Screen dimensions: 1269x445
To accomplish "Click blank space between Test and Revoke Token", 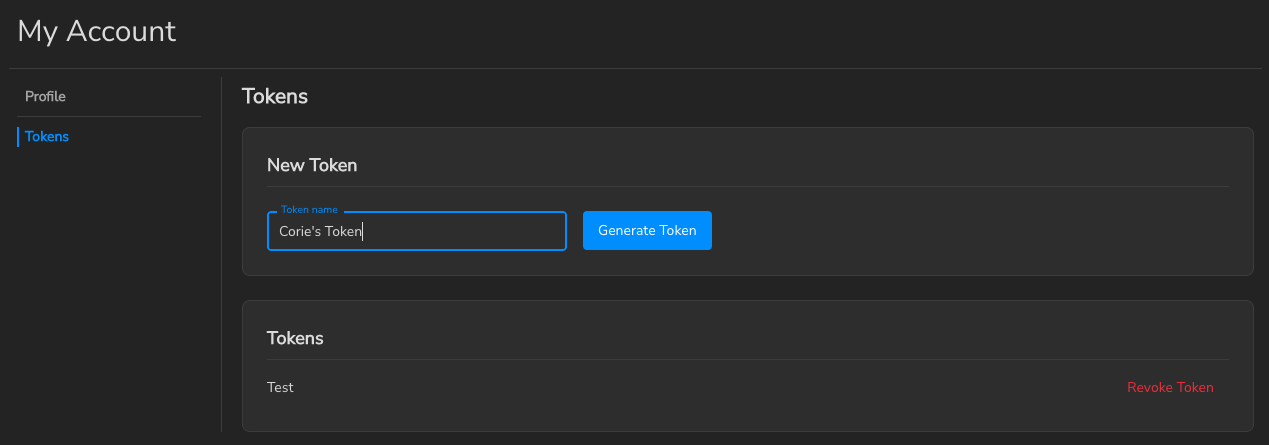I will tap(700, 388).
